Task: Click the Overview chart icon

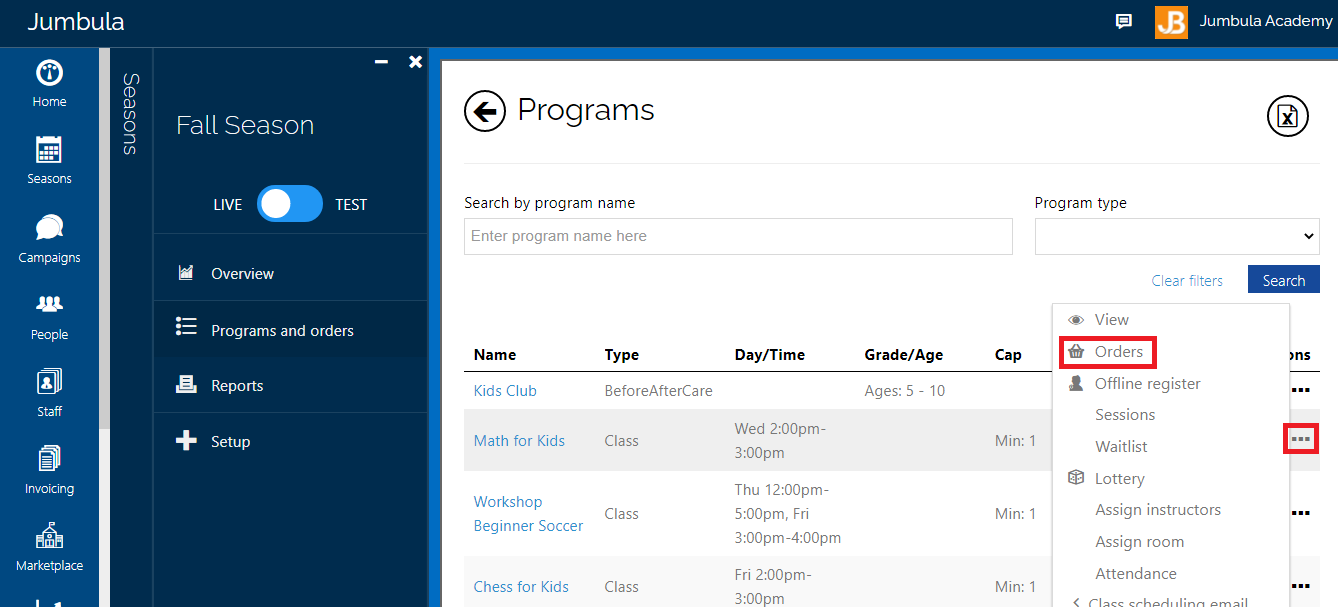Action: [185, 272]
